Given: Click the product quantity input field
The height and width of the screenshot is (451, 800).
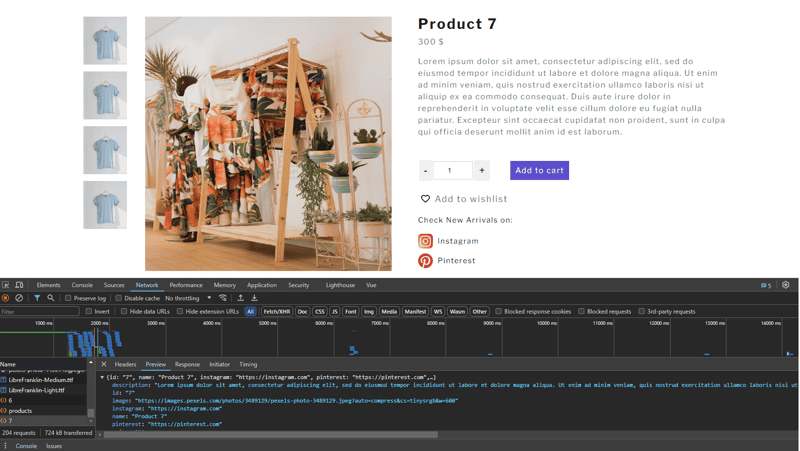Looking at the screenshot, I should click(x=453, y=170).
